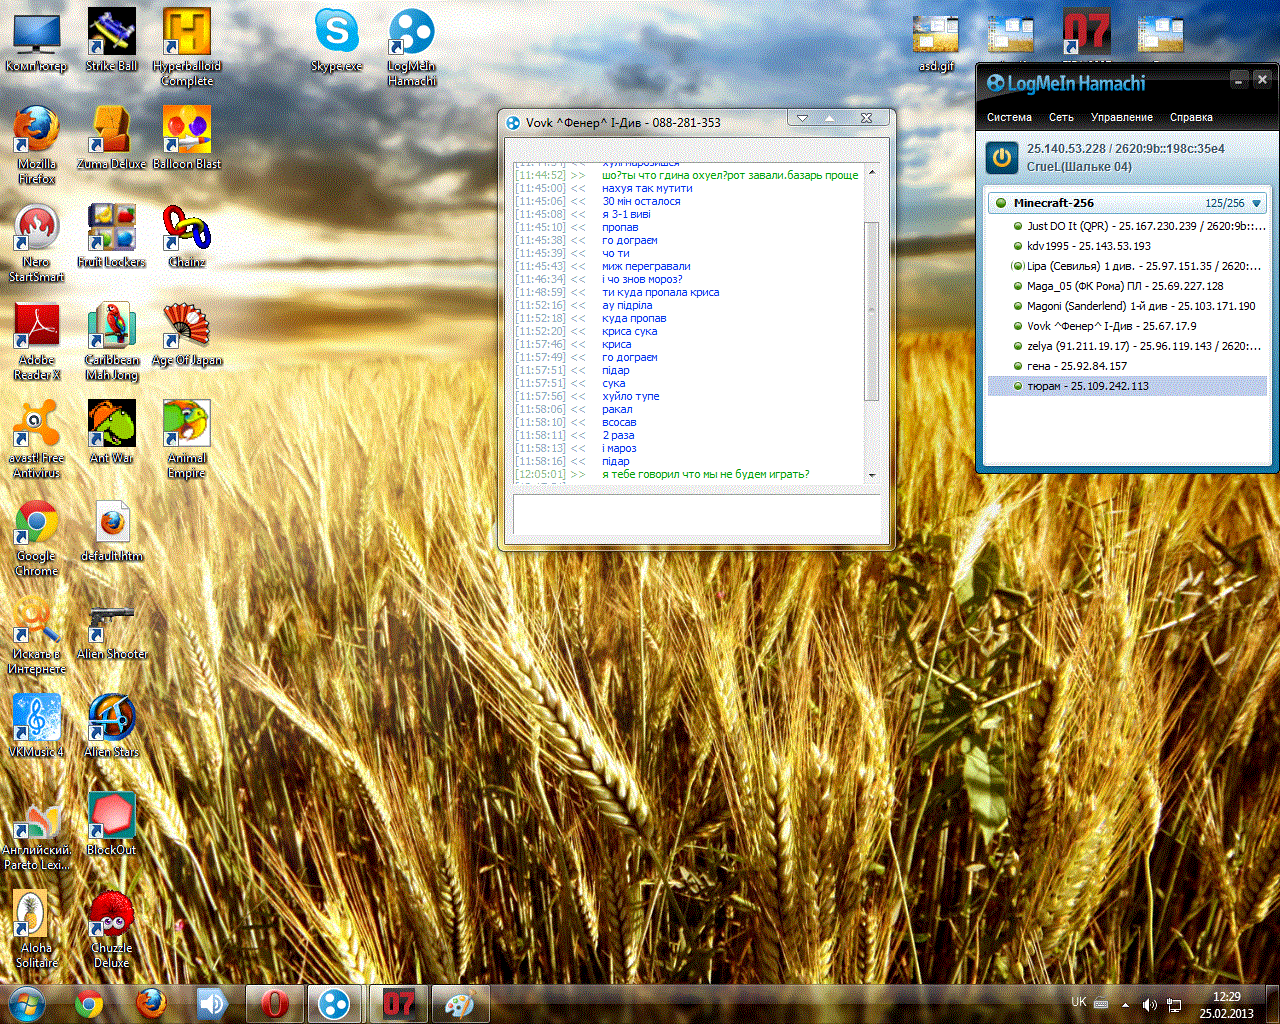1280x1024 pixels.
Task: Click the Hamachi IP address 25.140.53.228
Action: (x=1066, y=149)
